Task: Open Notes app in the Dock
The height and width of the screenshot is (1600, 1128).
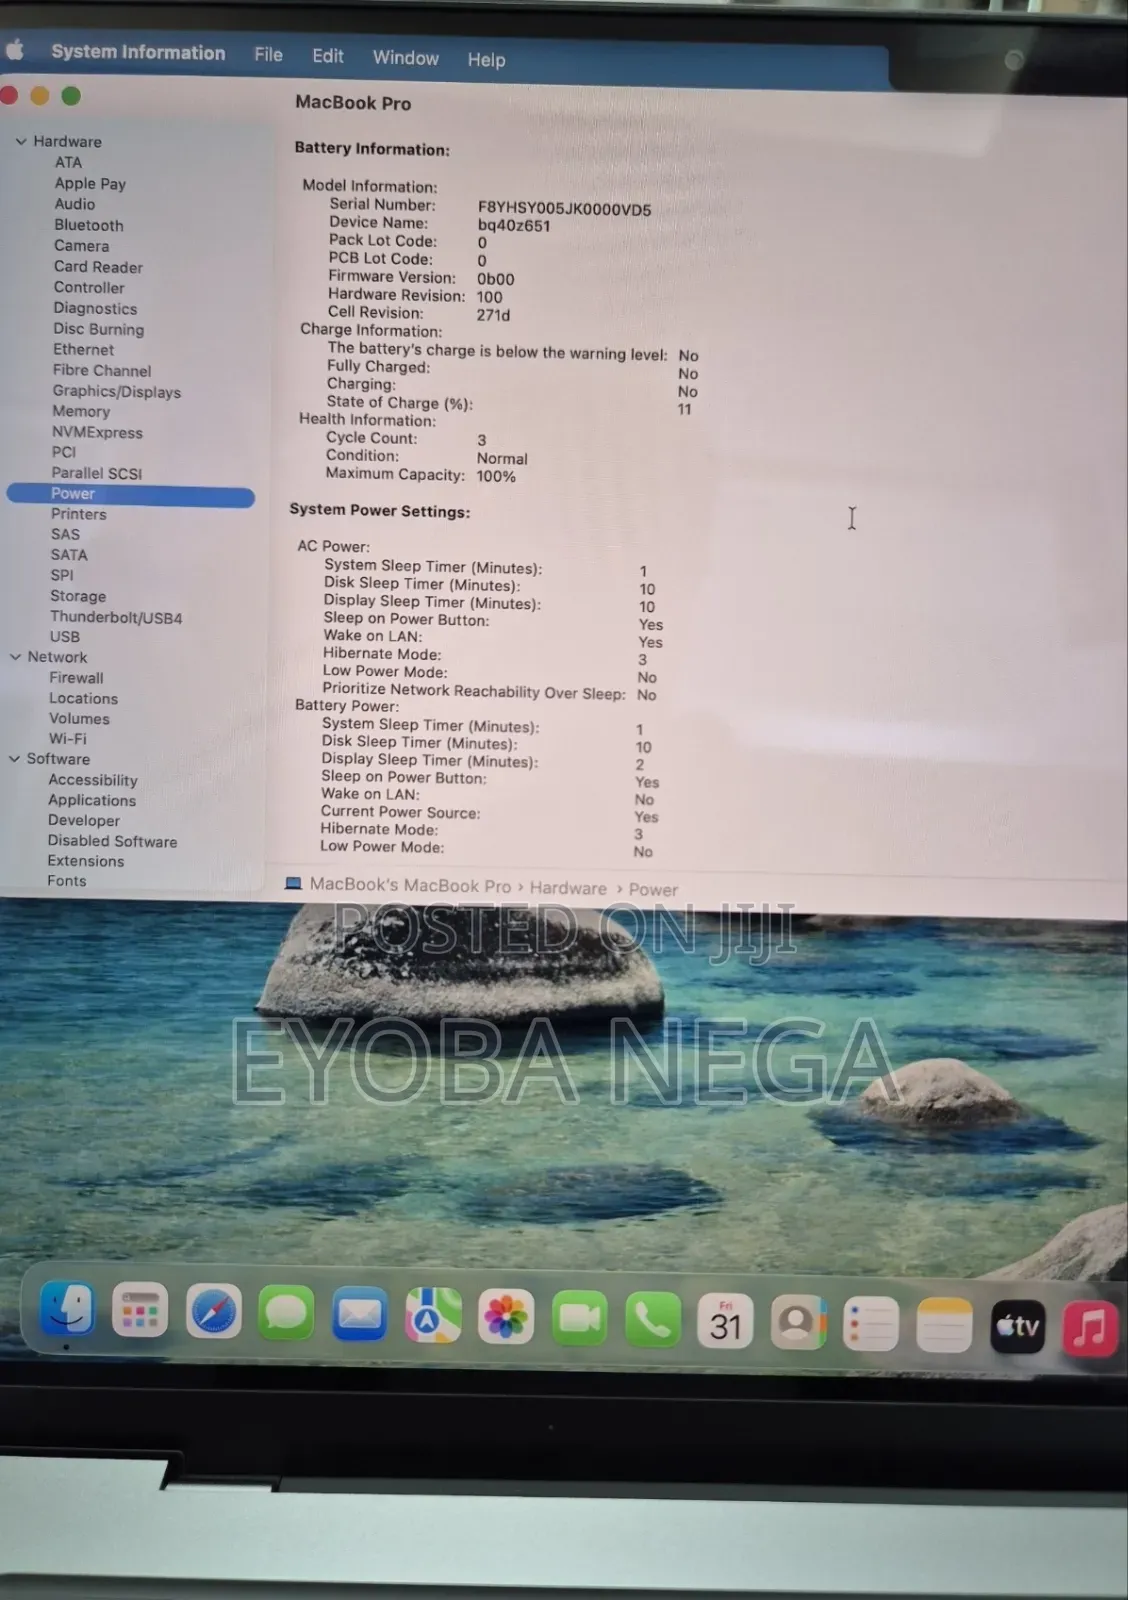Action: point(944,1327)
